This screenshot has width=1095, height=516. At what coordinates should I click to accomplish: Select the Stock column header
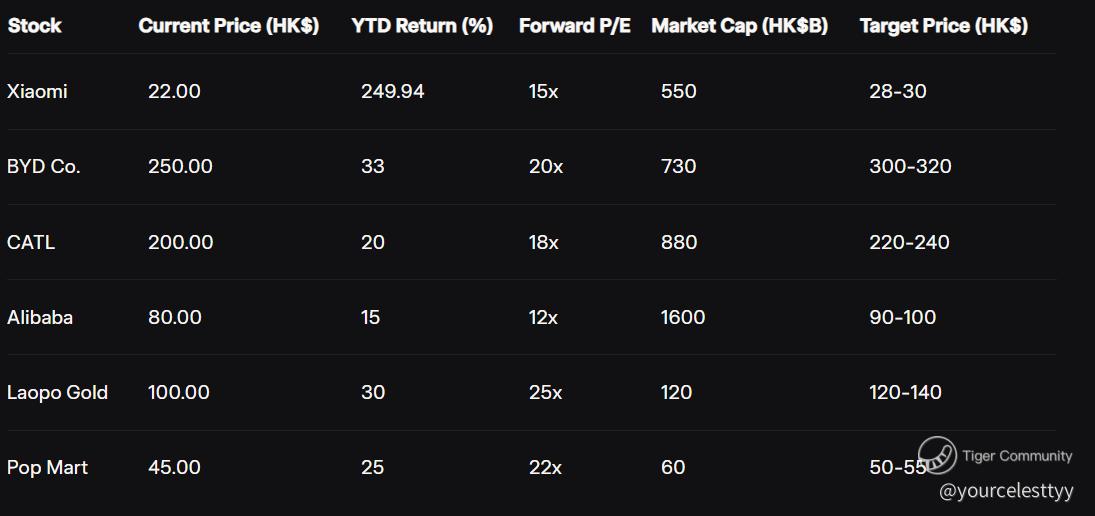click(x=34, y=26)
